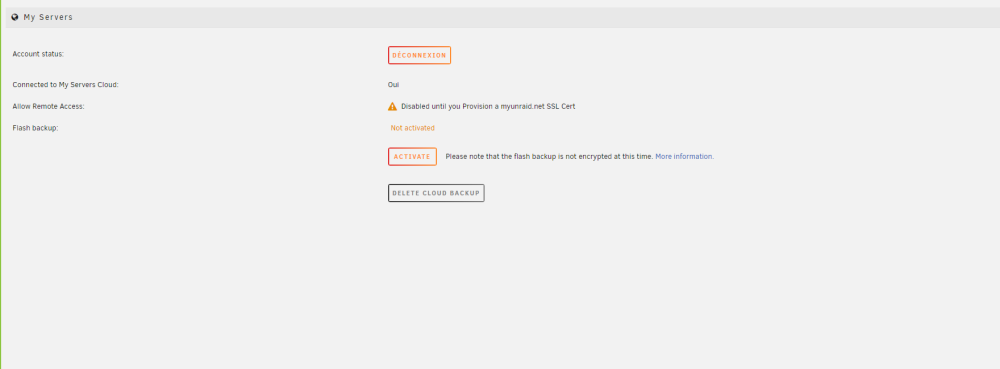1000x369 pixels.
Task: Click the My Servers section title
Action: [x=48, y=17]
